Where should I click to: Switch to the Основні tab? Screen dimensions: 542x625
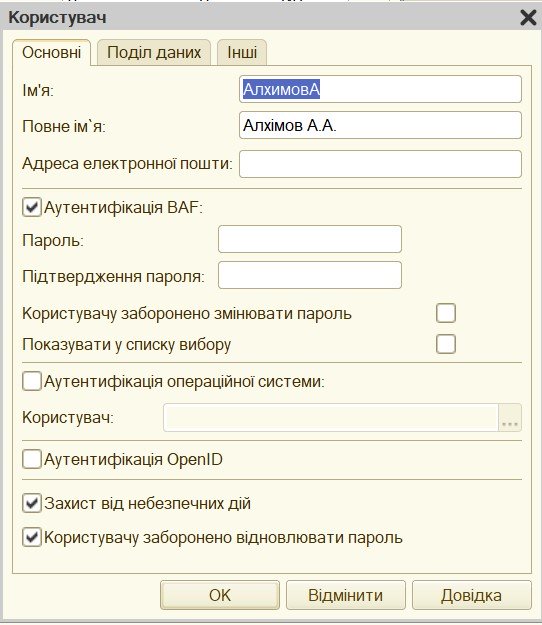pyautogui.click(x=51, y=52)
